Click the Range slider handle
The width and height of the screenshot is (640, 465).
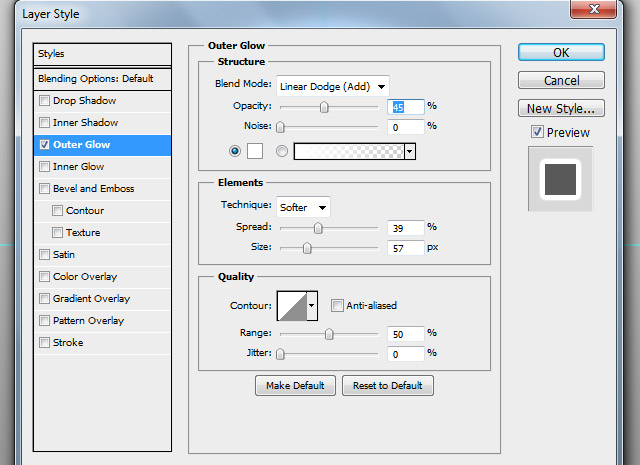pos(329,334)
